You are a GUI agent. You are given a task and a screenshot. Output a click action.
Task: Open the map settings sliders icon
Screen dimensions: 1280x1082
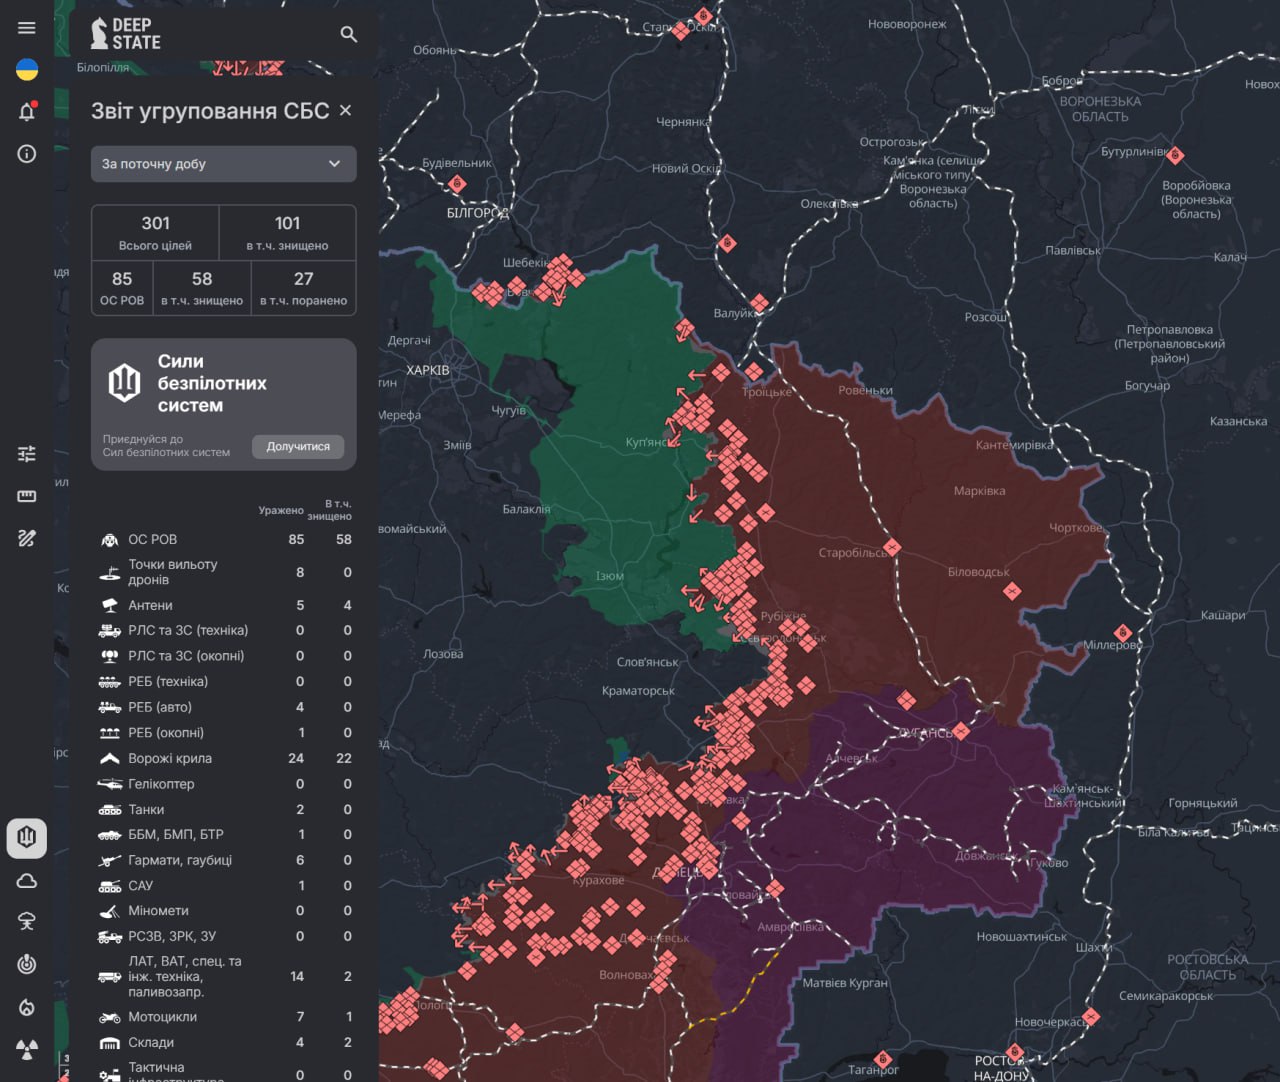(27, 454)
